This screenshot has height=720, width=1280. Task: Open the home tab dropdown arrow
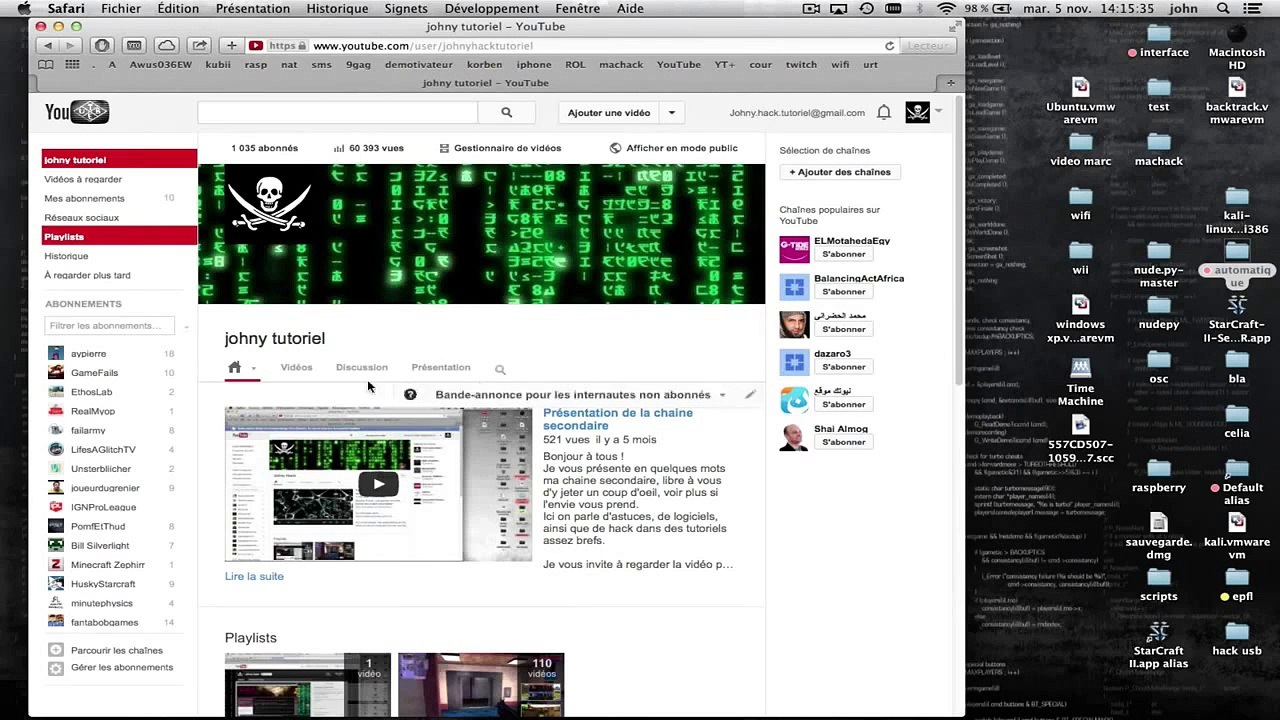pyautogui.click(x=254, y=369)
